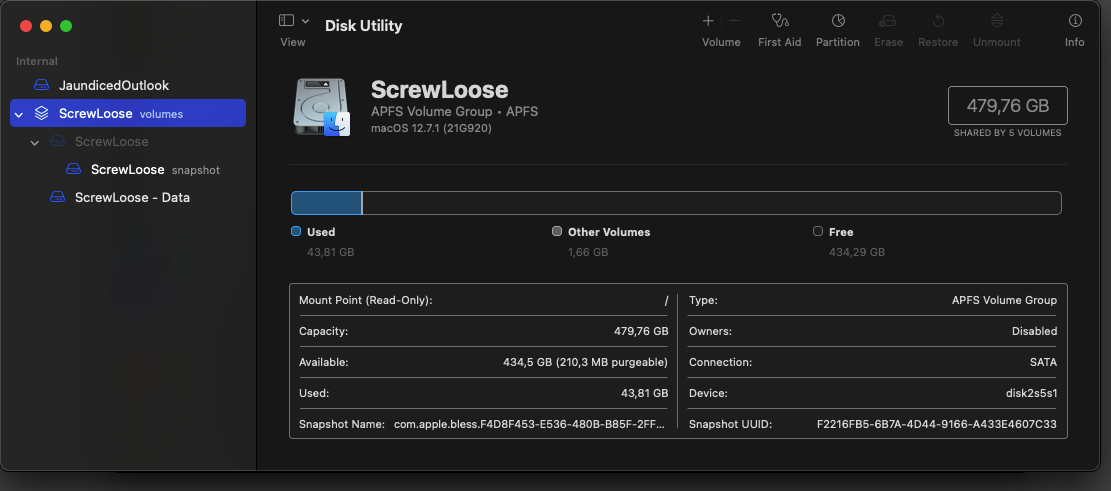The width and height of the screenshot is (1111, 491).
Task: Click the Disk Utility window title
Action: (x=363, y=26)
